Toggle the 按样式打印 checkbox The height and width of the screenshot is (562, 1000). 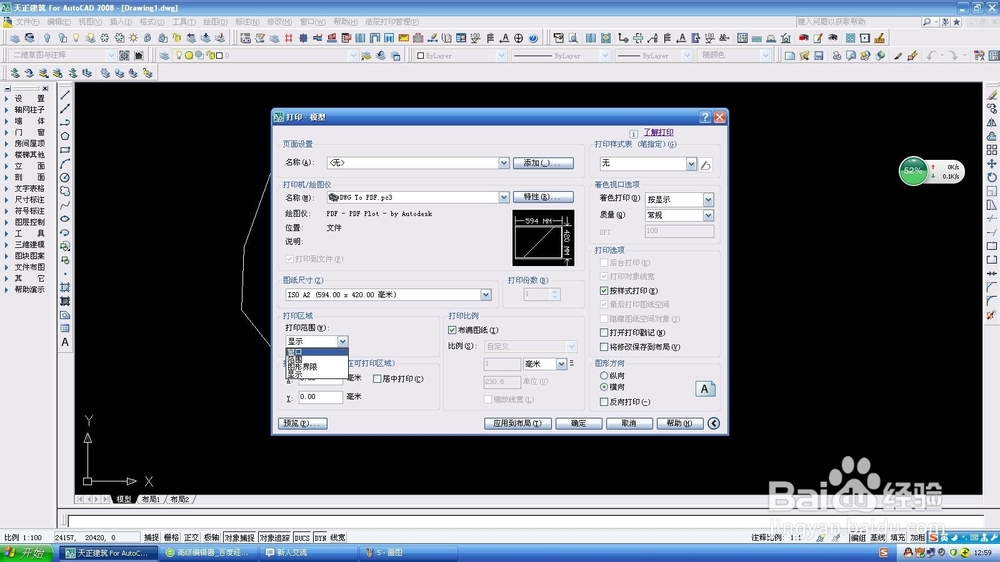(604, 290)
